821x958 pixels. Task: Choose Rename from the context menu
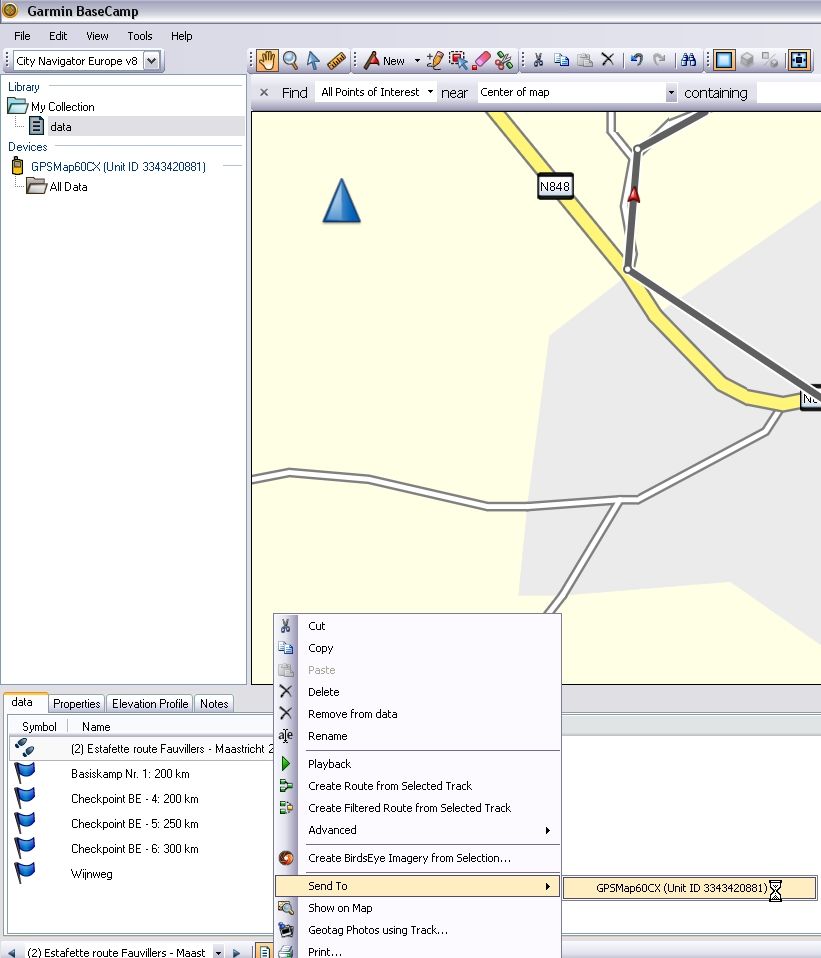point(417,736)
